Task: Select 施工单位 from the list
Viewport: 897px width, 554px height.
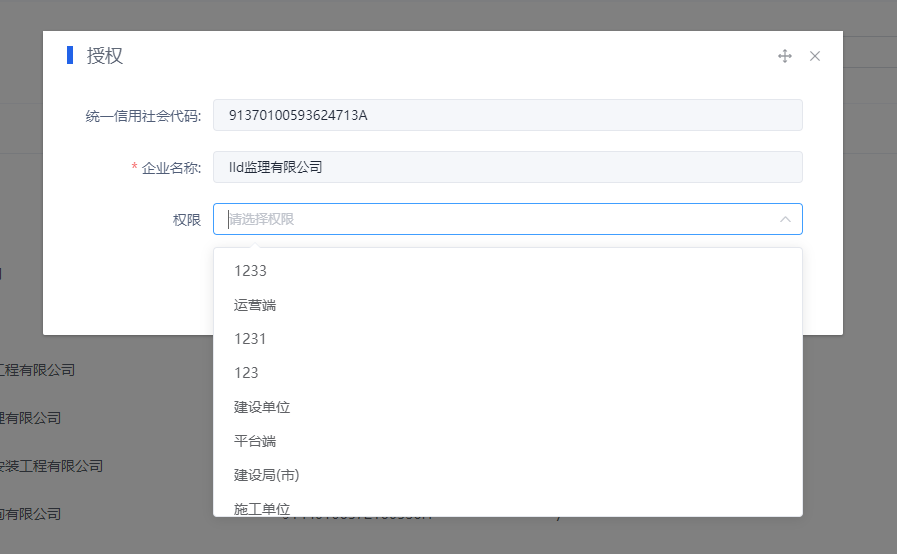Action: tap(508, 506)
